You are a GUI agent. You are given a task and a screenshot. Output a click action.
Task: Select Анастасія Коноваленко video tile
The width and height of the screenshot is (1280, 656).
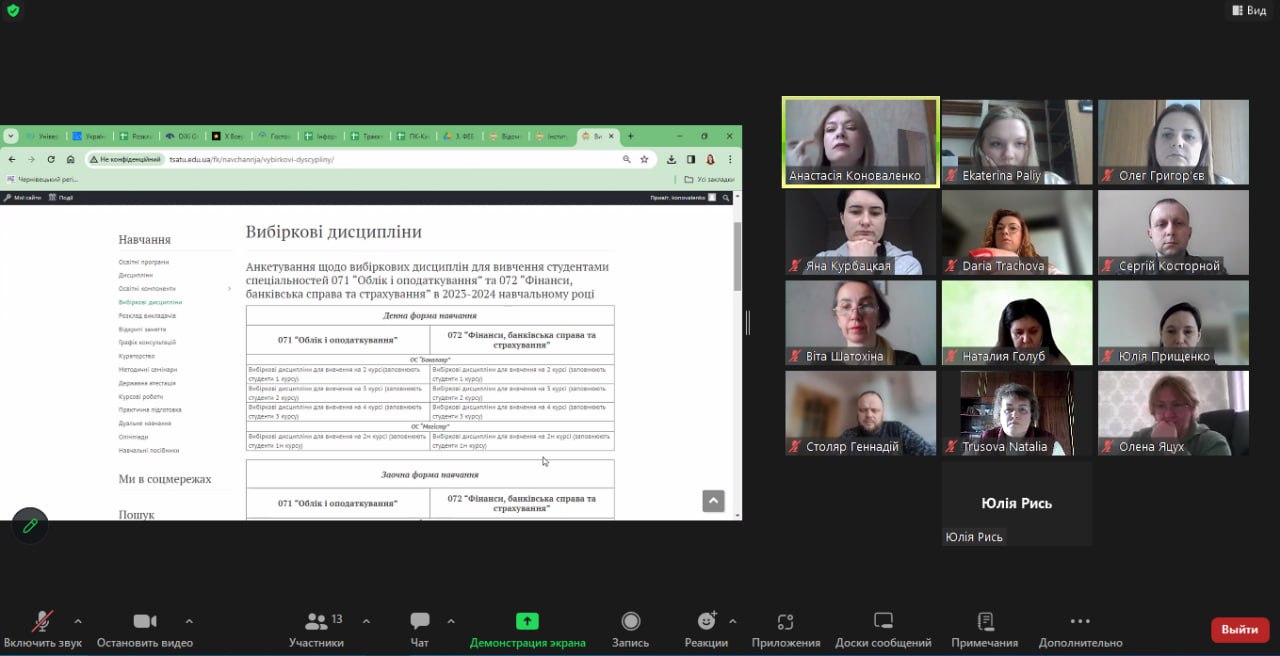click(x=860, y=142)
